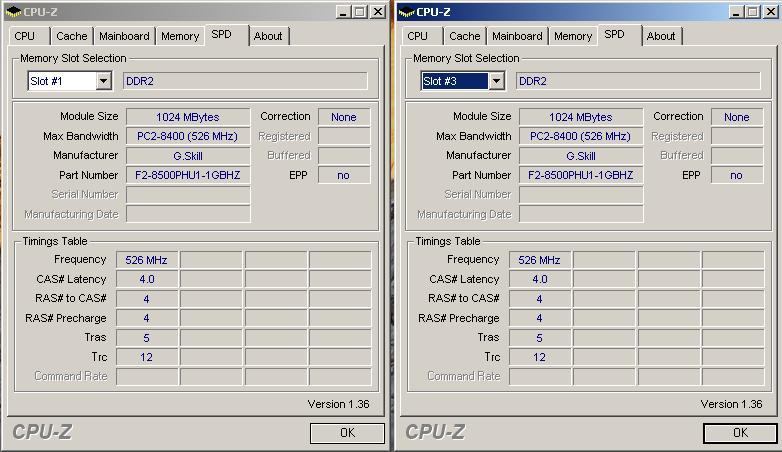Select the SPD tab in right window
782x452 pixels.
pos(619,34)
